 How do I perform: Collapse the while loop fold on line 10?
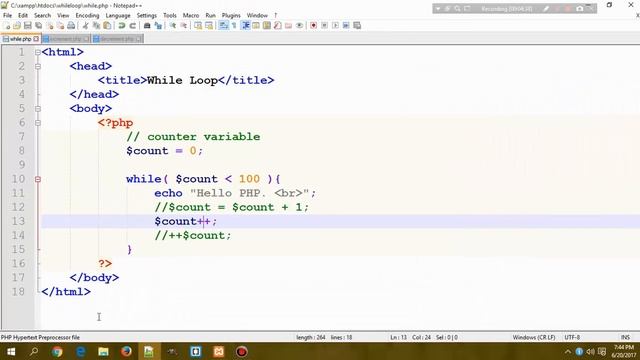(38, 179)
